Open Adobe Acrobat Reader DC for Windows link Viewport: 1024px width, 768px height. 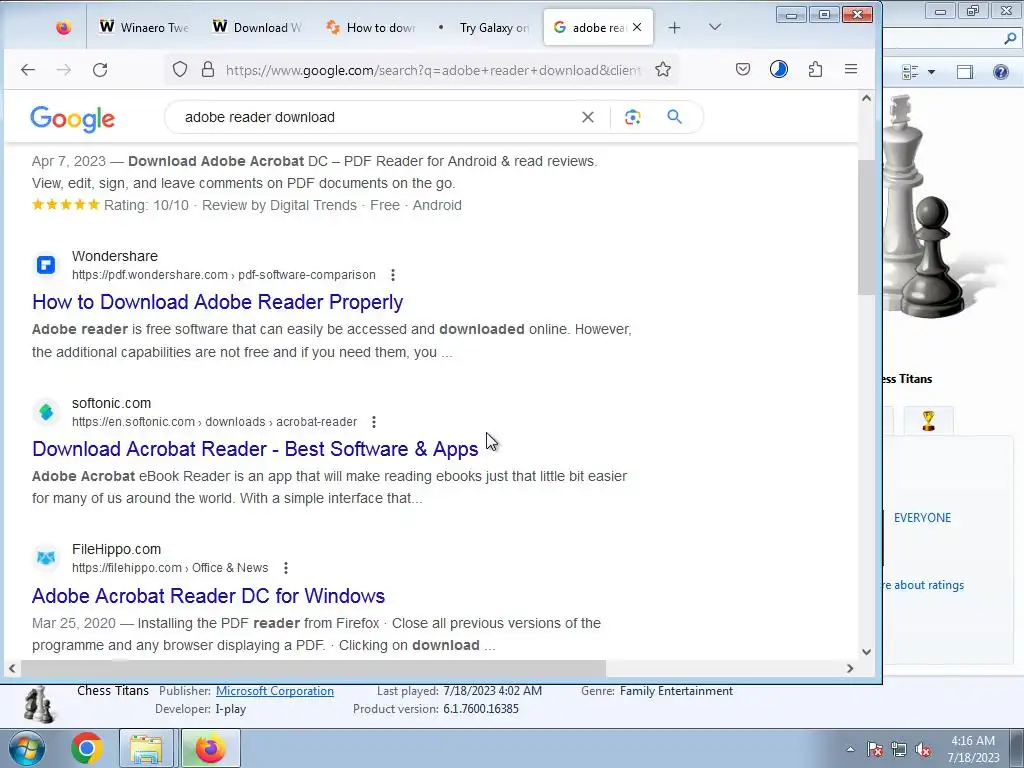coord(208,596)
